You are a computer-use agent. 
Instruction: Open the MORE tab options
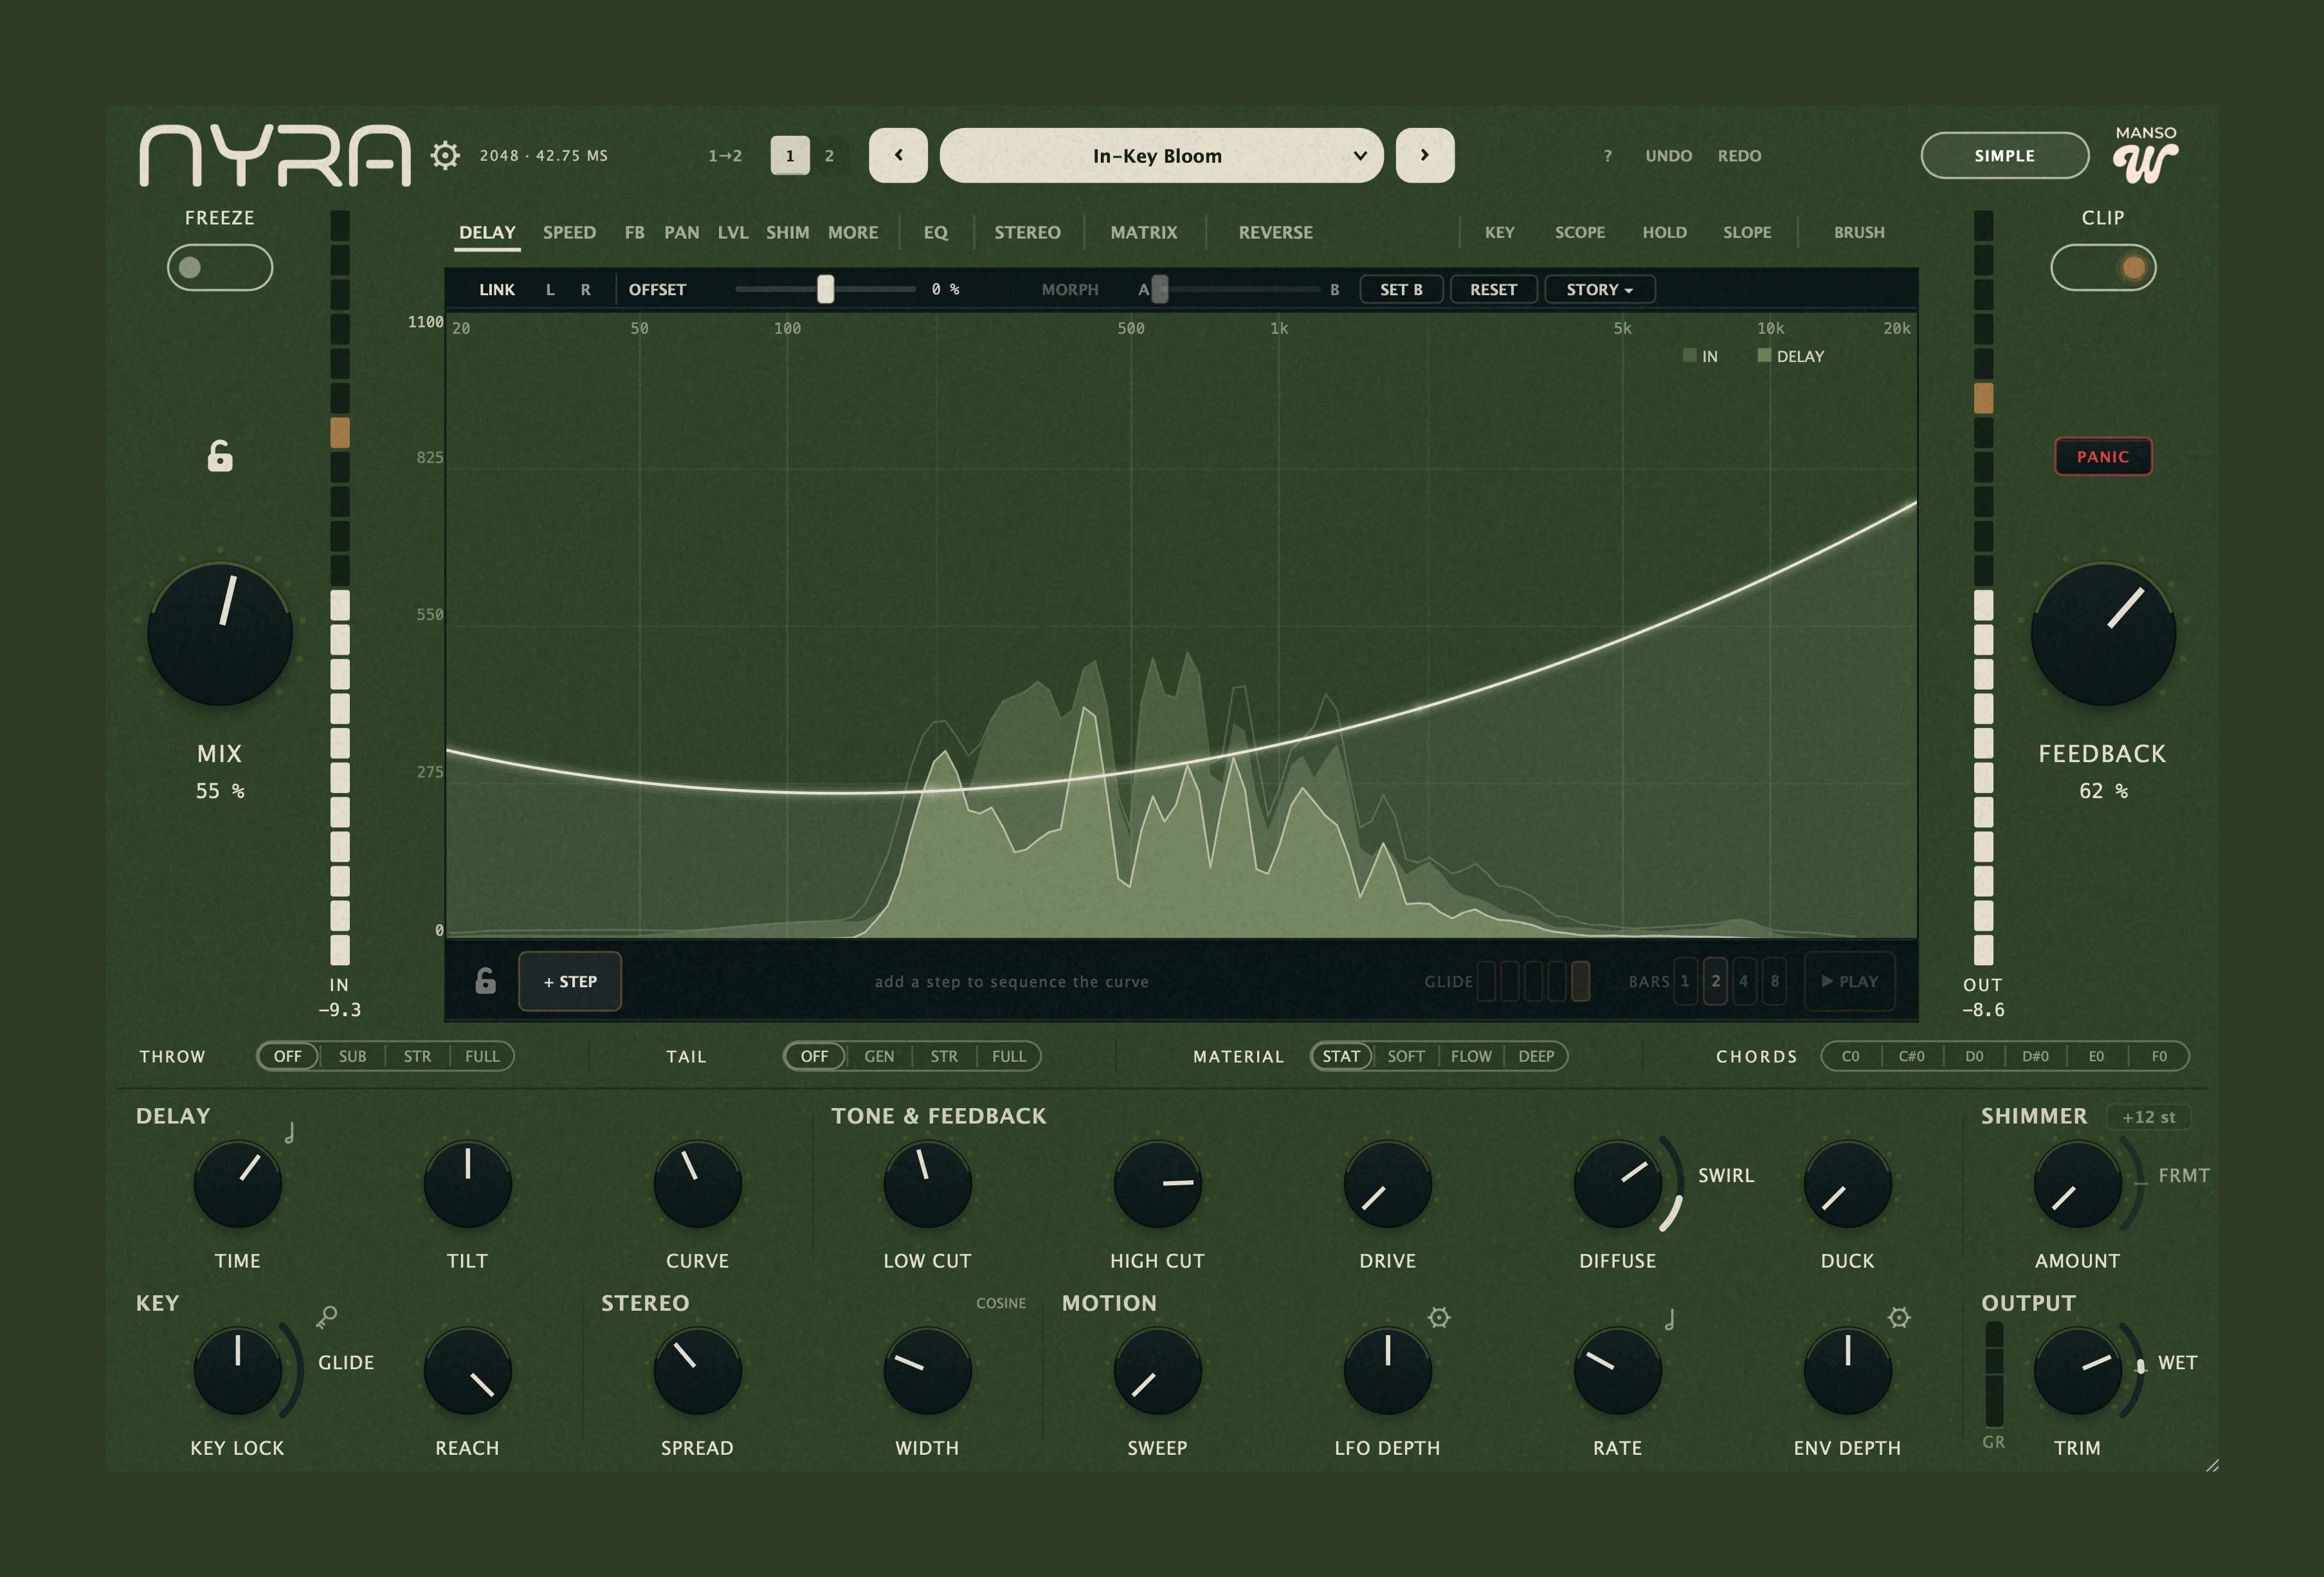pos(853,232)
